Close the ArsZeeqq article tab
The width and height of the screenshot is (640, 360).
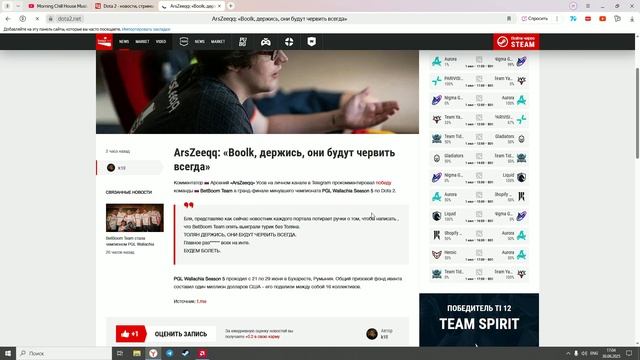coord(219,6)
